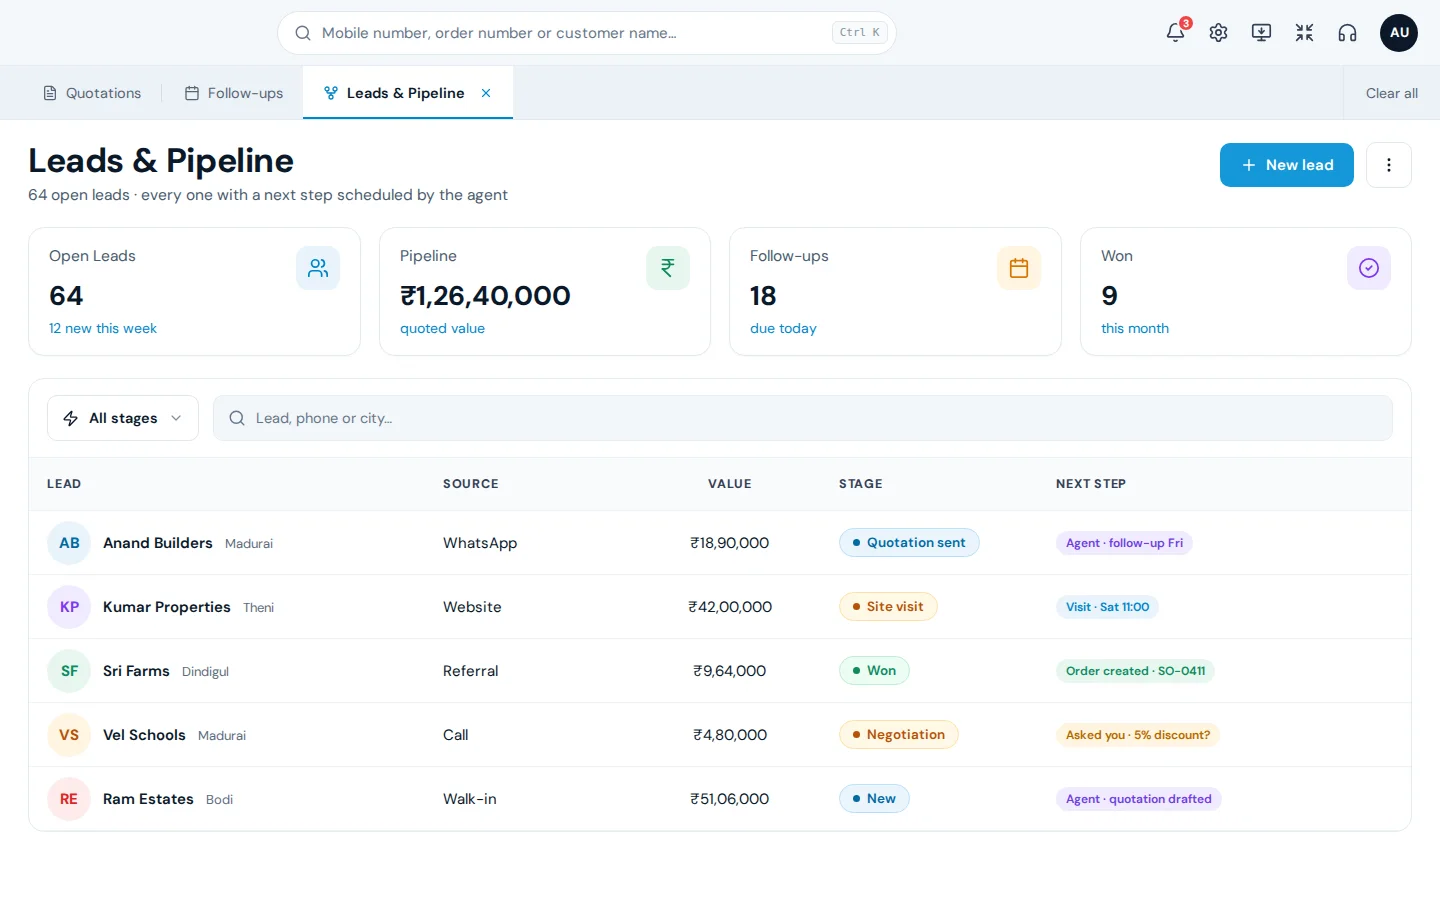This screenshot has width=1440, height=900.
Task: Click the VS avatar for Vel Schools
Action: 69,735
